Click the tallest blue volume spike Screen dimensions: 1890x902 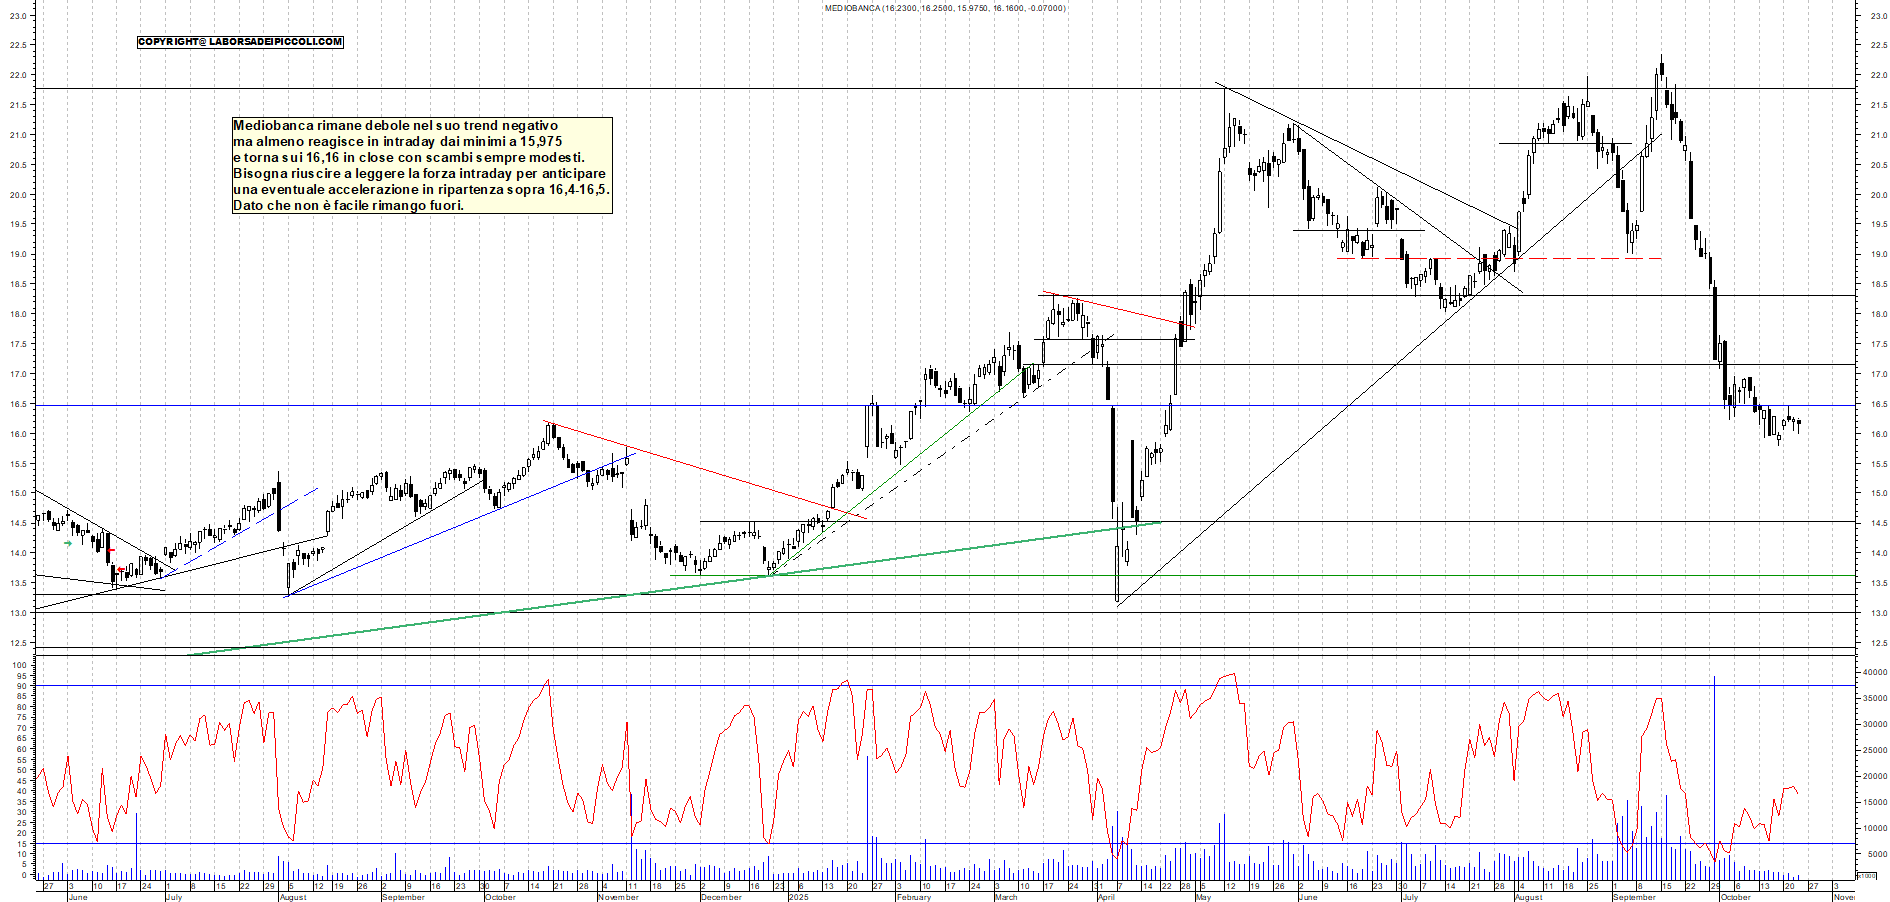click(x=1714, y=760)
